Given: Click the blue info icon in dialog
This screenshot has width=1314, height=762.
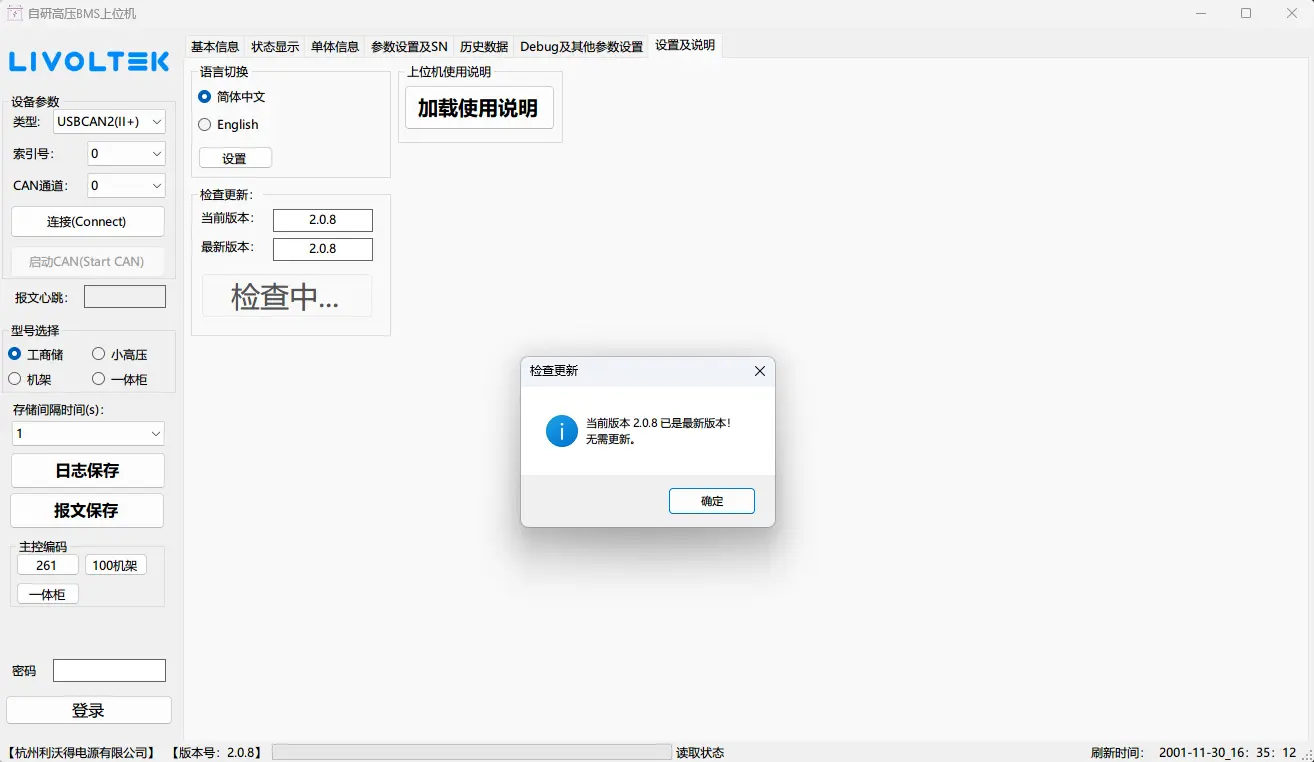Looking at the screenshot, I should [x=561, y=431].
